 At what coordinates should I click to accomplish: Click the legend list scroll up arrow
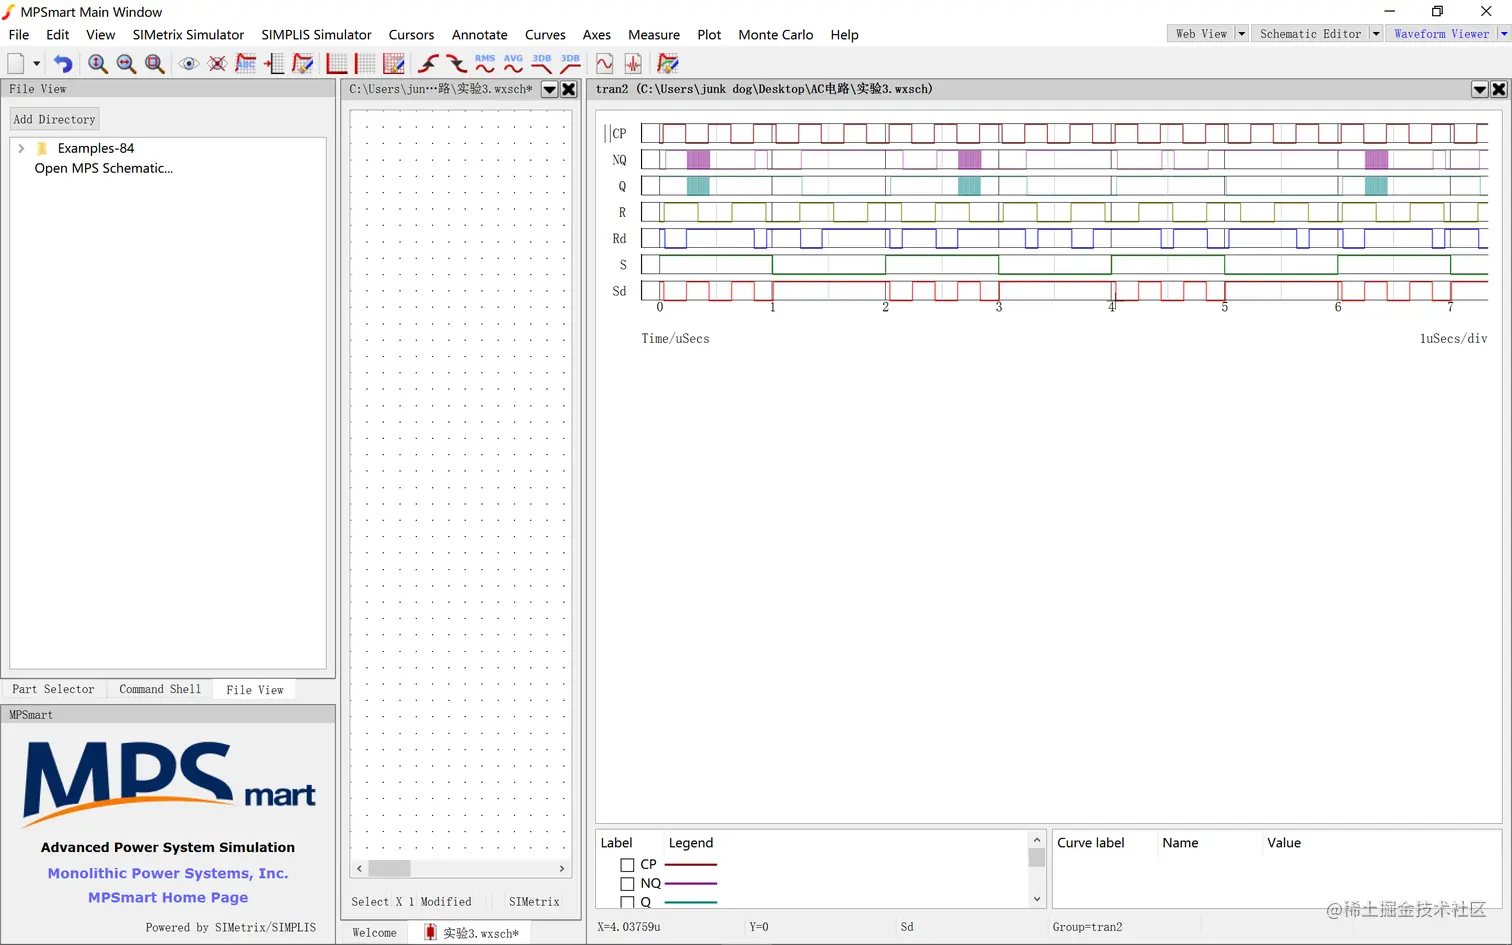click(x=1037, y=840)
